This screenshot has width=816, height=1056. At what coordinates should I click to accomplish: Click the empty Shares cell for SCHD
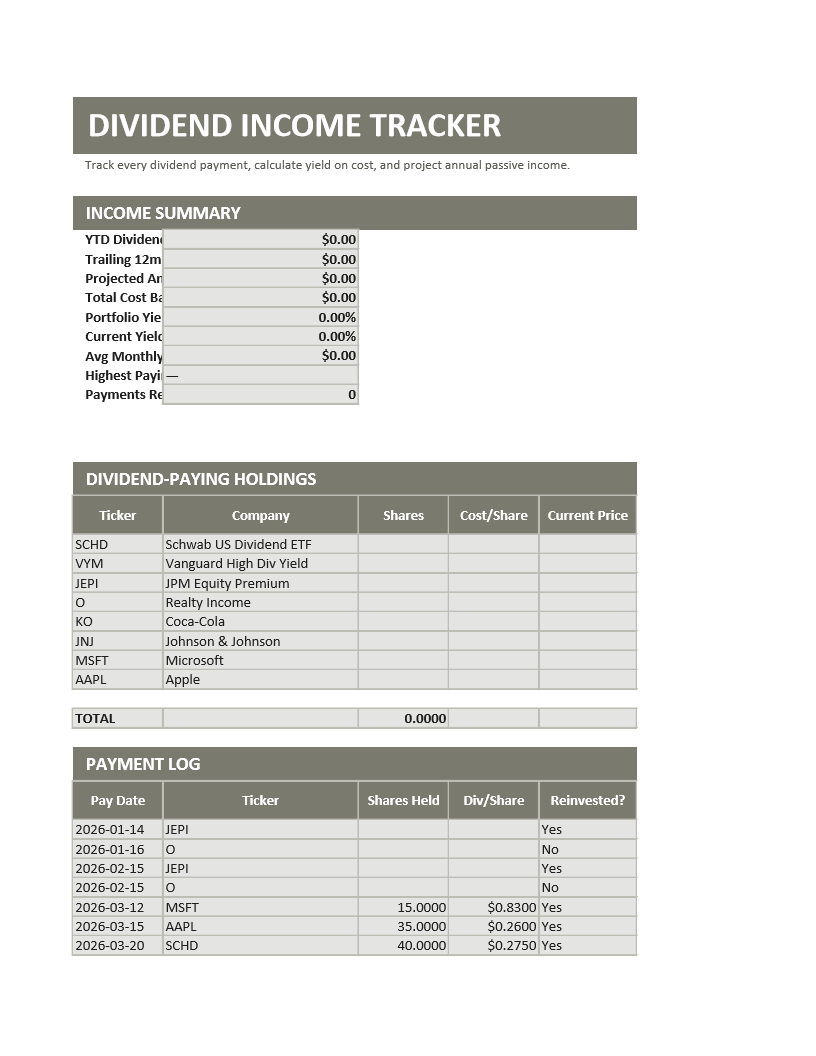(403, 544)
